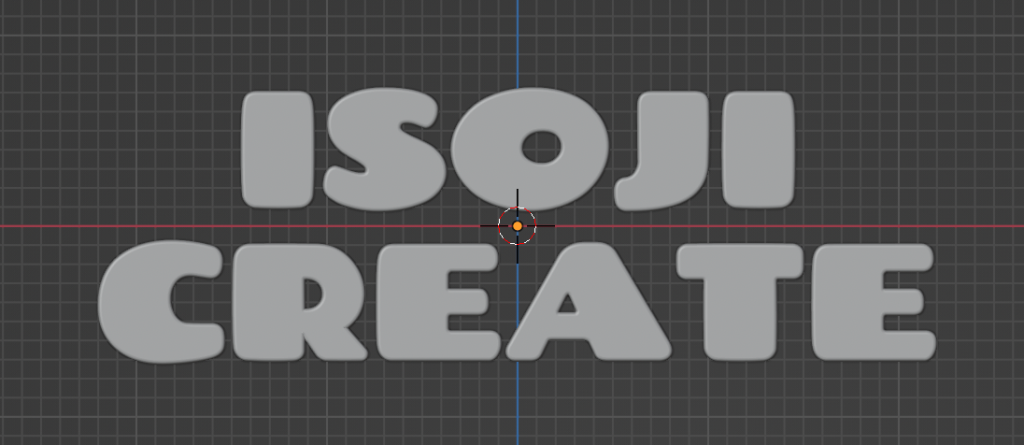Click the last letter I of ISOJI

coord(758,150)
